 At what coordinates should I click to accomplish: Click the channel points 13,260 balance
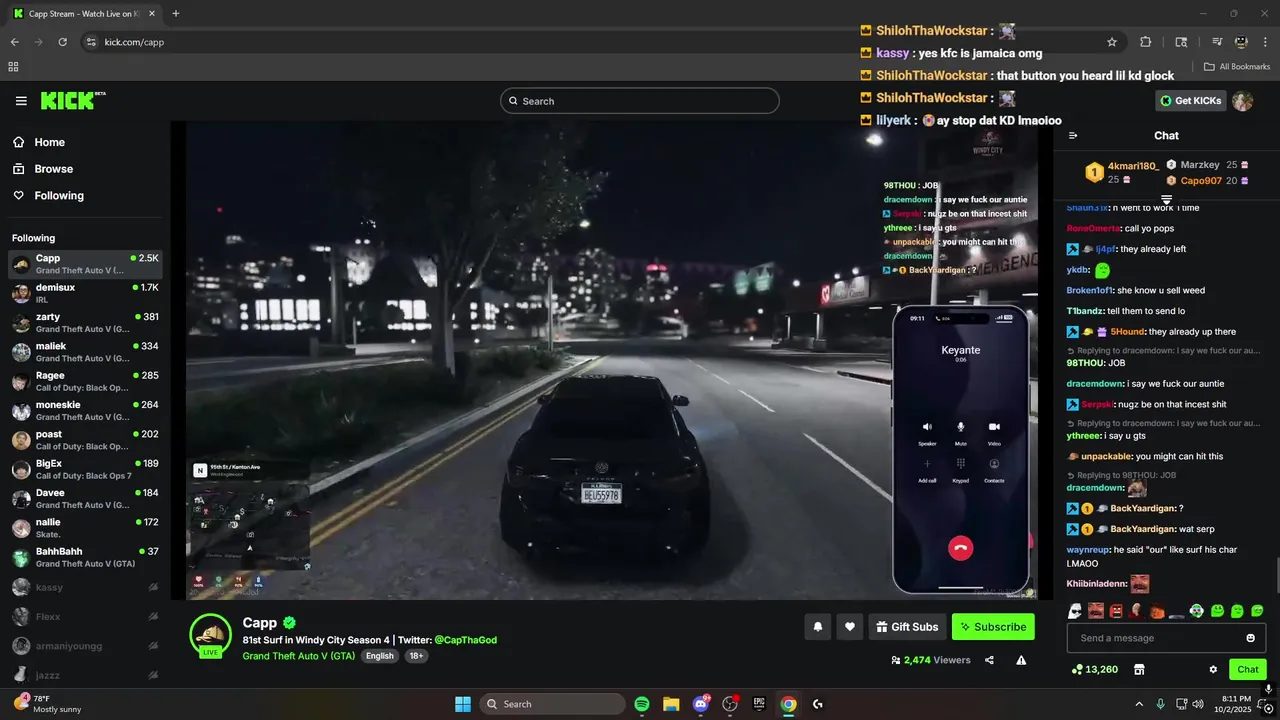click(x=1095, y=669)
